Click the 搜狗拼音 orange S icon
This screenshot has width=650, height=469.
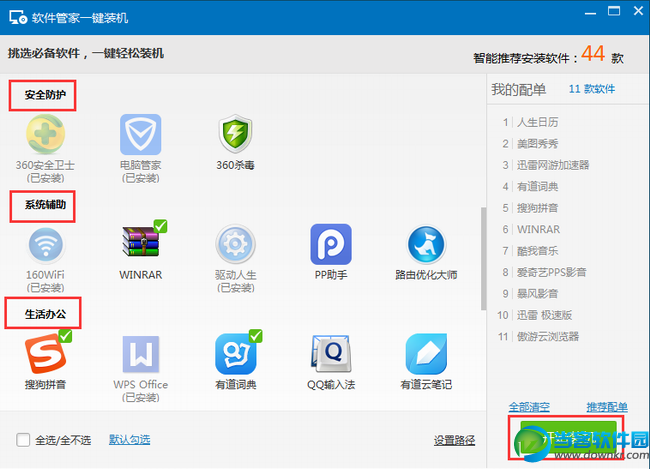(x=46, y=354)
